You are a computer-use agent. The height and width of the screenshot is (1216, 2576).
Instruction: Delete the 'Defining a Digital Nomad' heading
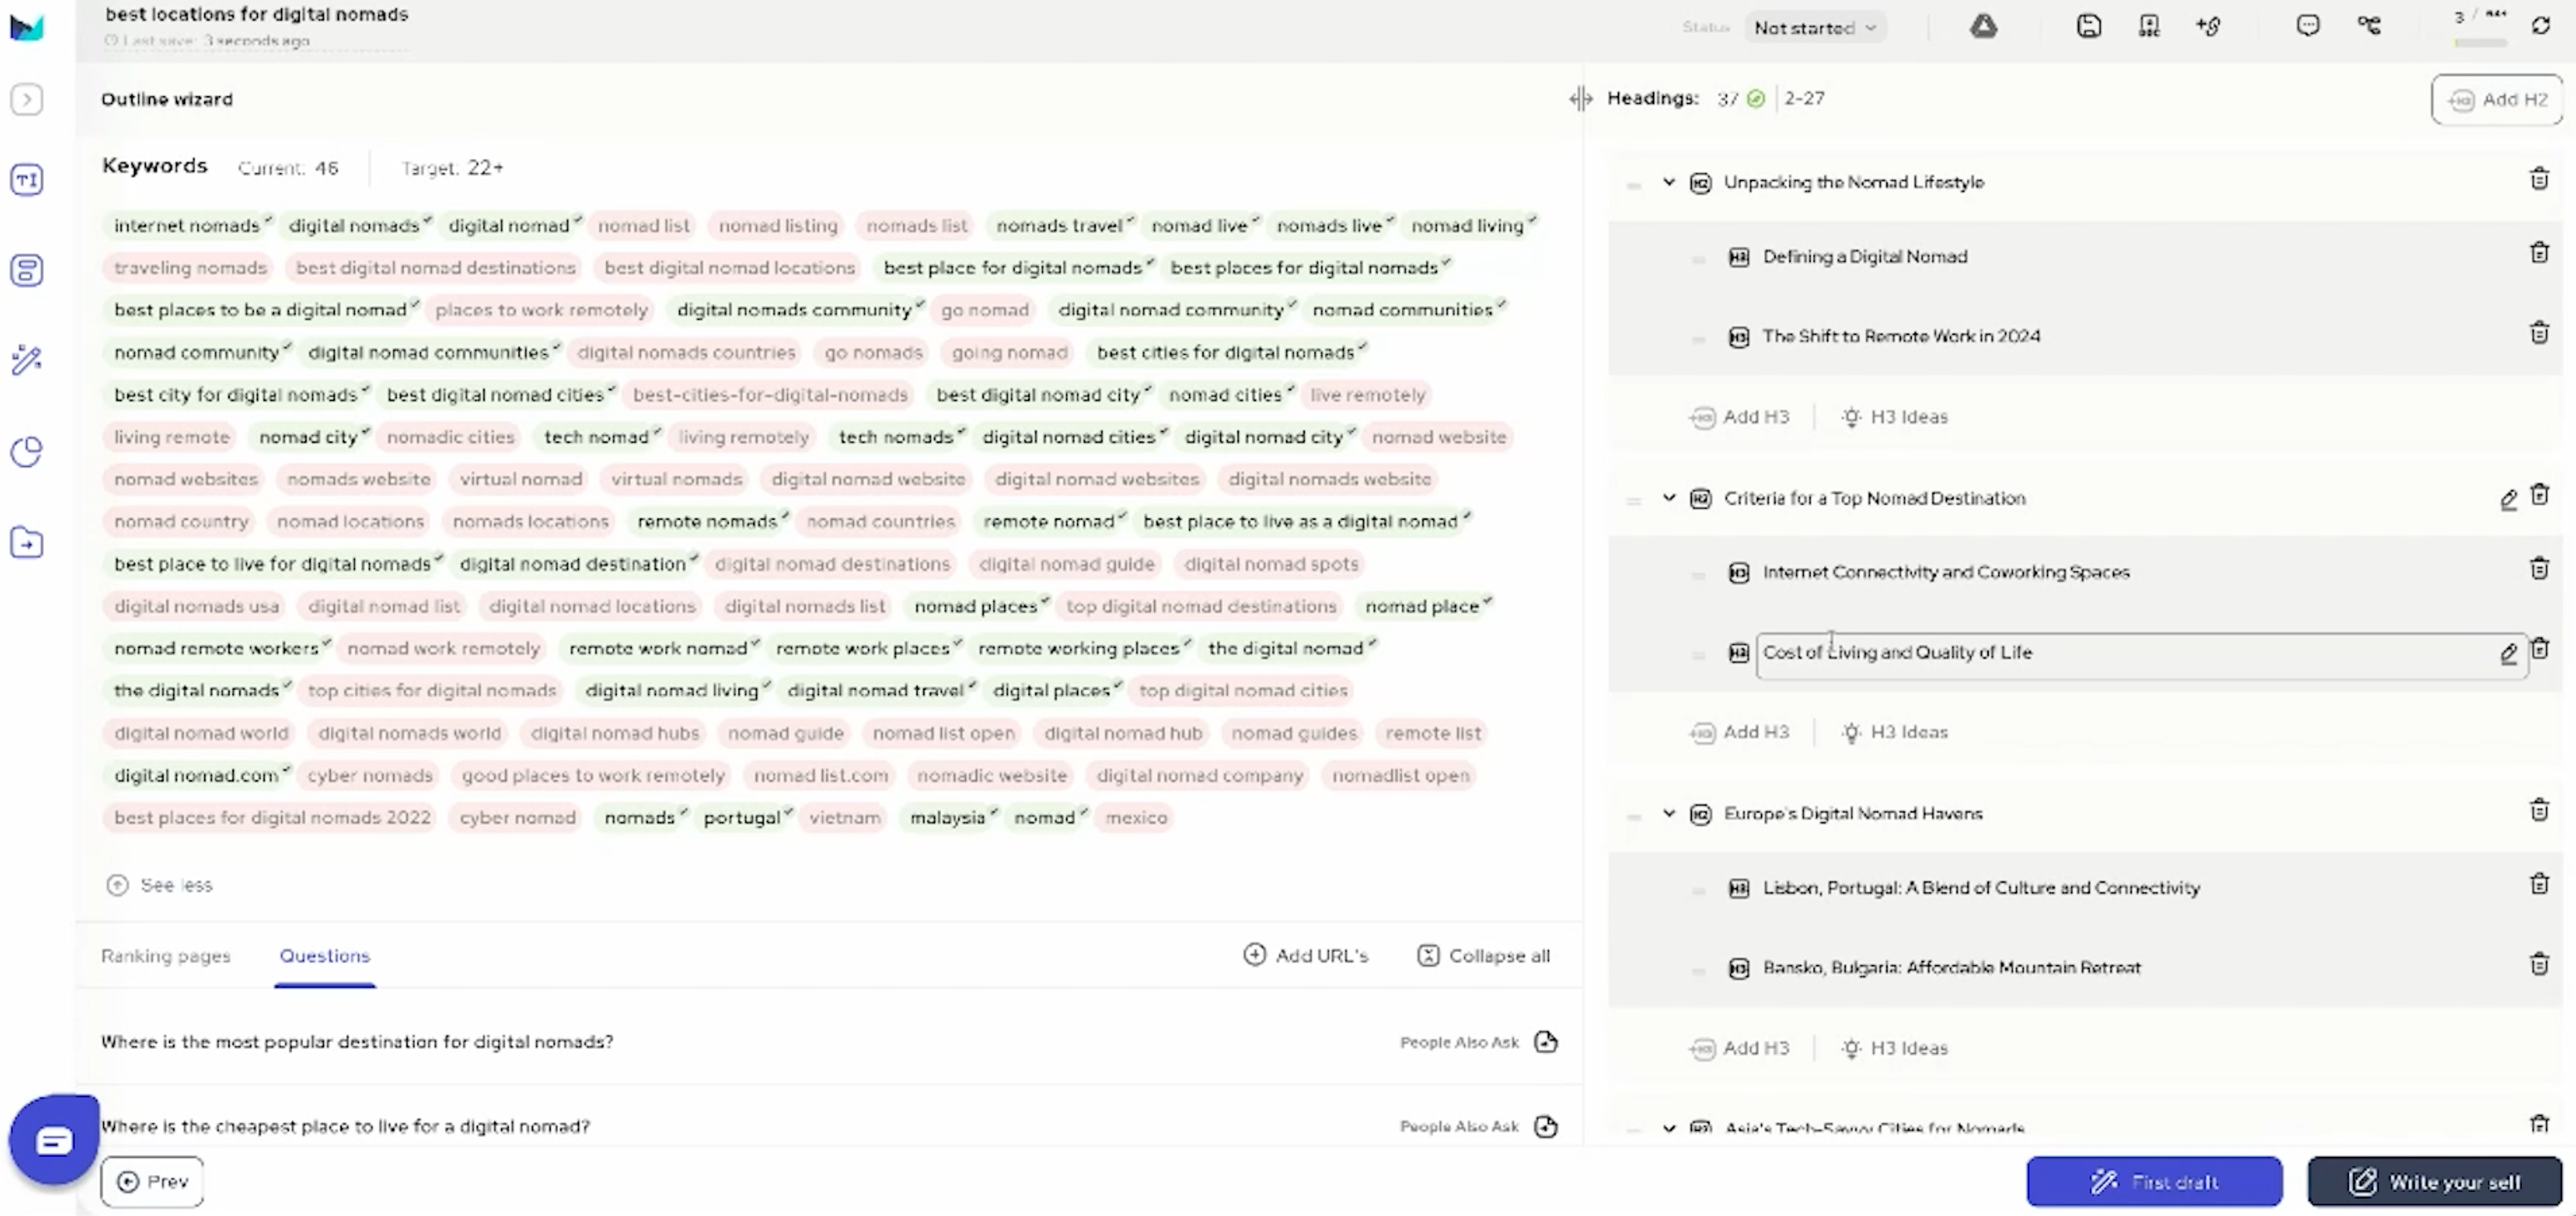click(x=2539, y=253)
